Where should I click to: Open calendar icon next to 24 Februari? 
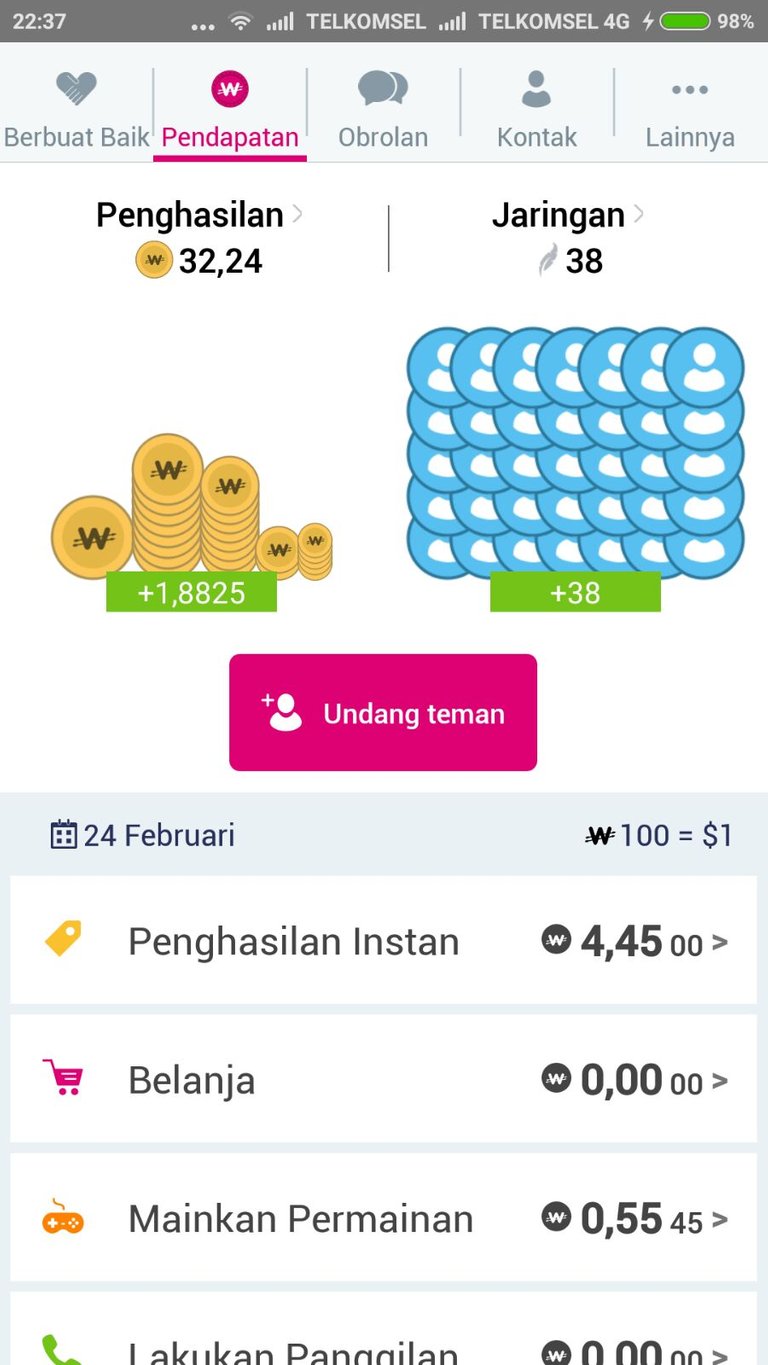point(64,835)
